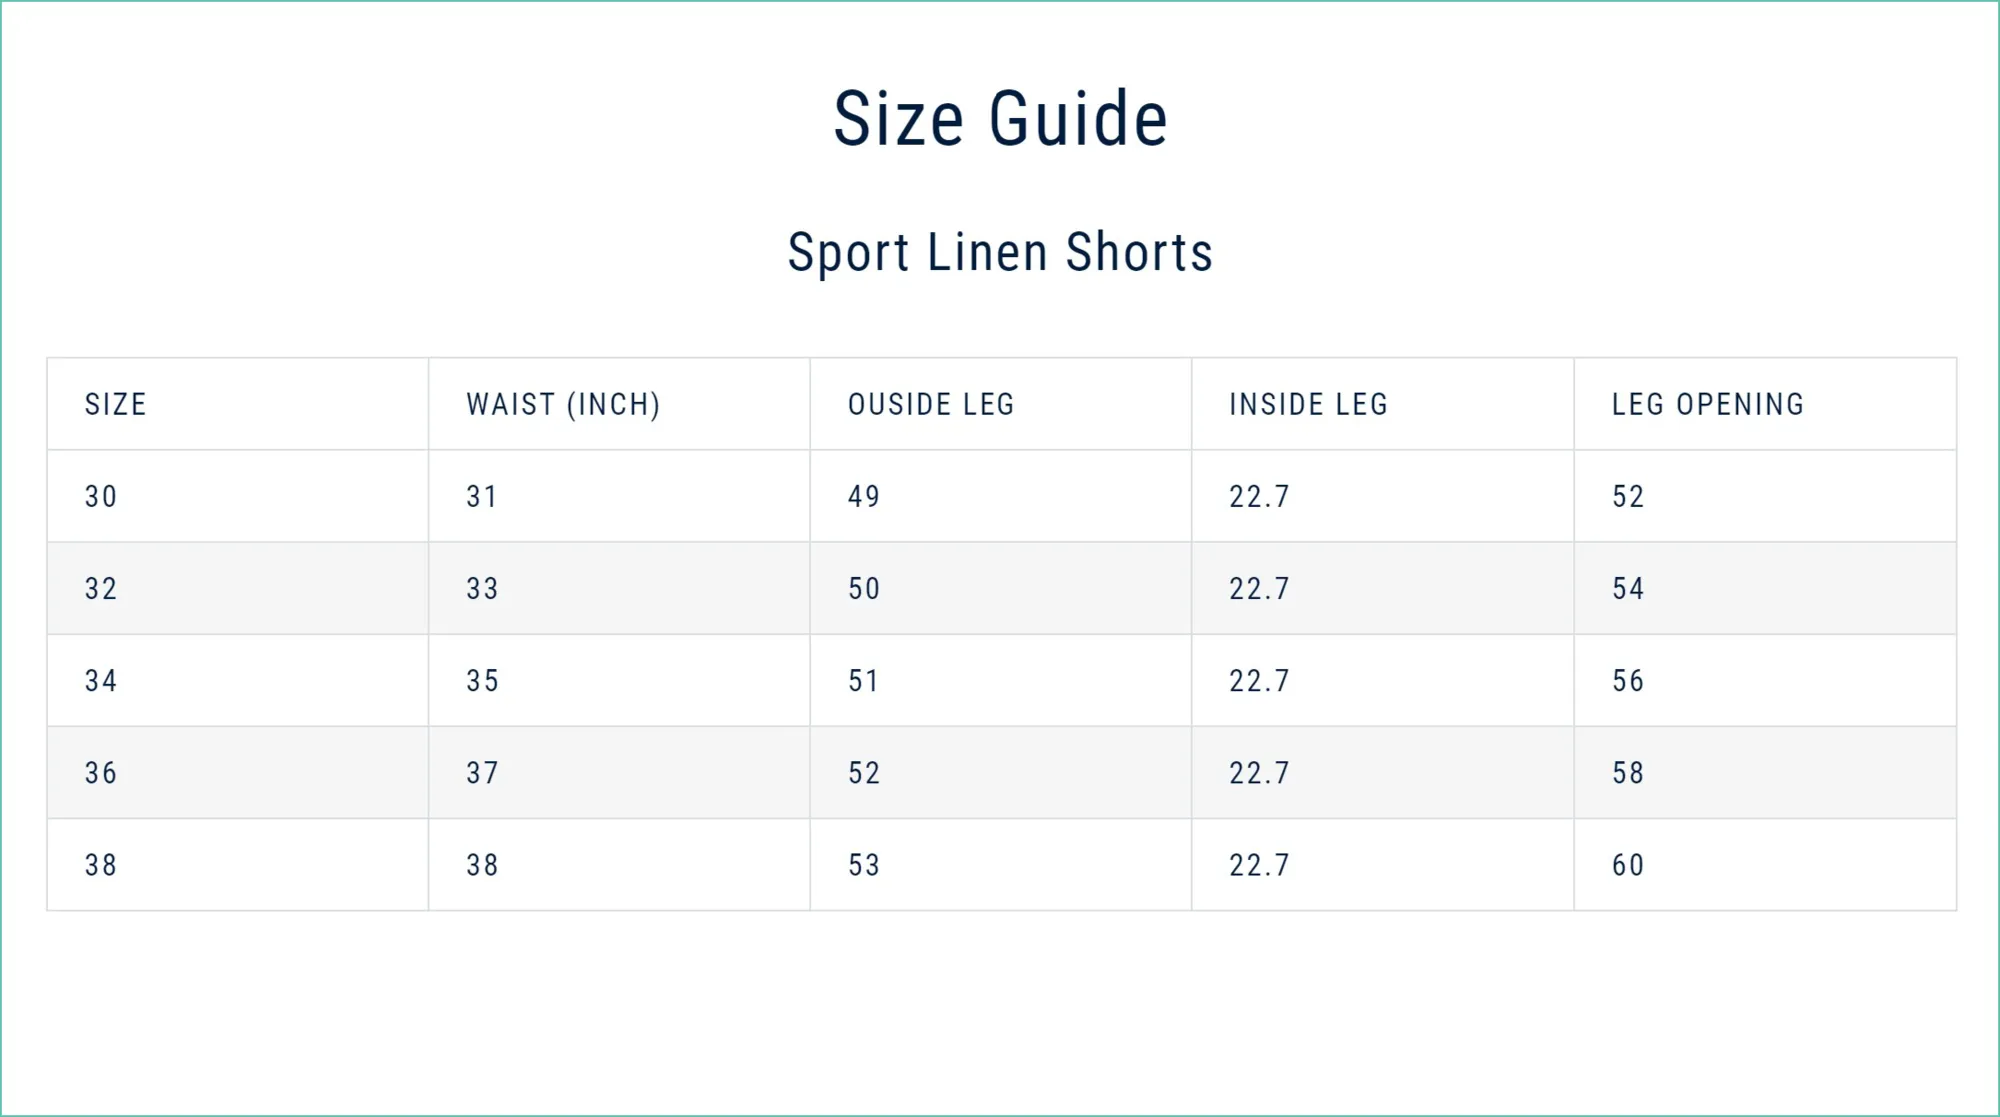Screen dimensions: 2000x1117
Task: Click size 32 row label
Action: pyautogui.click(x=101, y=588)
